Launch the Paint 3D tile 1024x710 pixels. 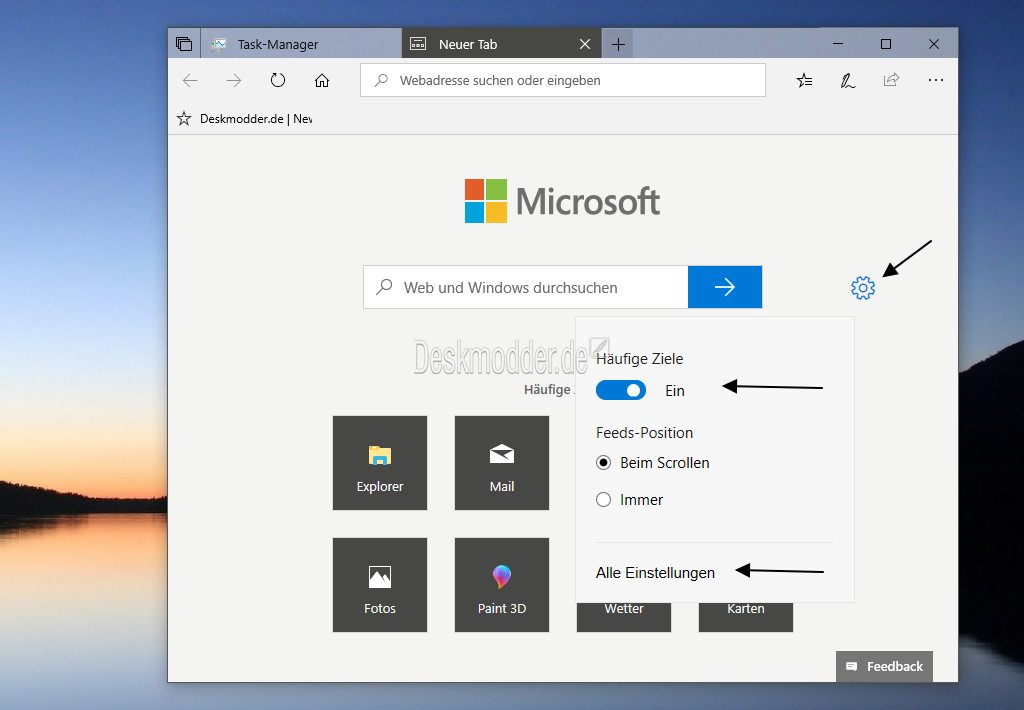tap(502, 585)
